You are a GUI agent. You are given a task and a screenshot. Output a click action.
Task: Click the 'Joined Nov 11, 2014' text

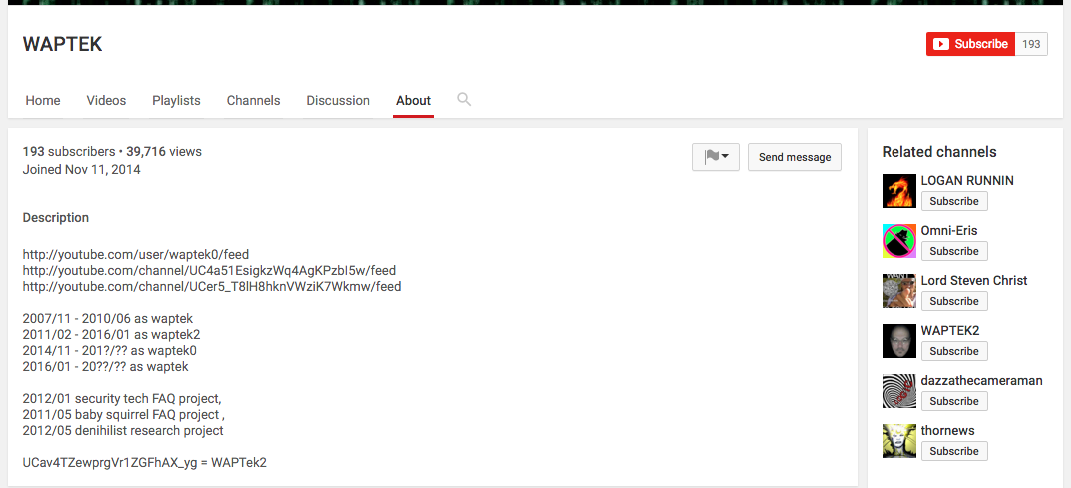pos(82,170)
